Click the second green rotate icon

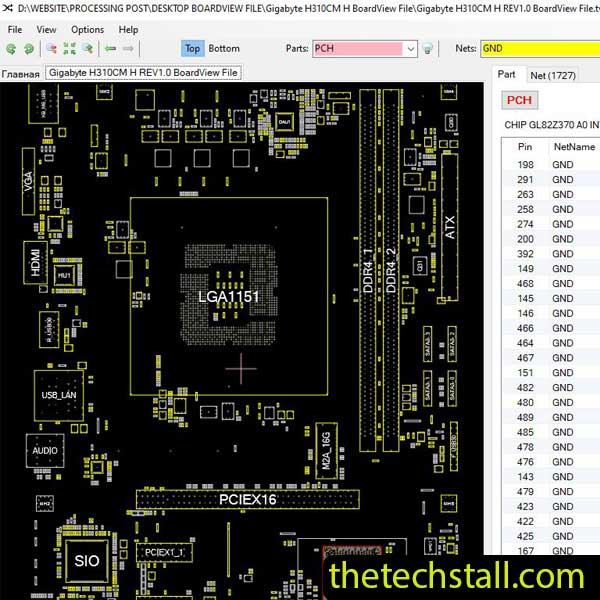(x=28, y=48)
